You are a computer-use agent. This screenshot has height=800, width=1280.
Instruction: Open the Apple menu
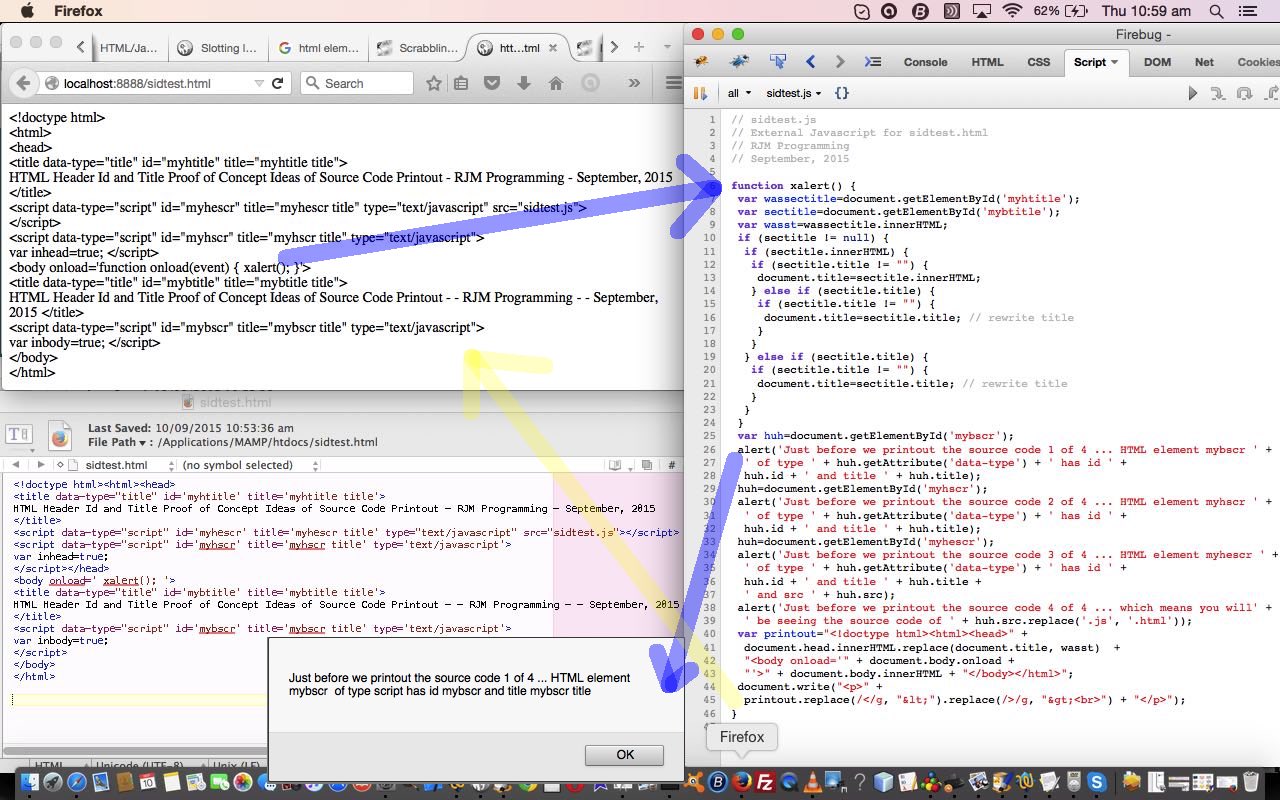[x=27, y=11]
